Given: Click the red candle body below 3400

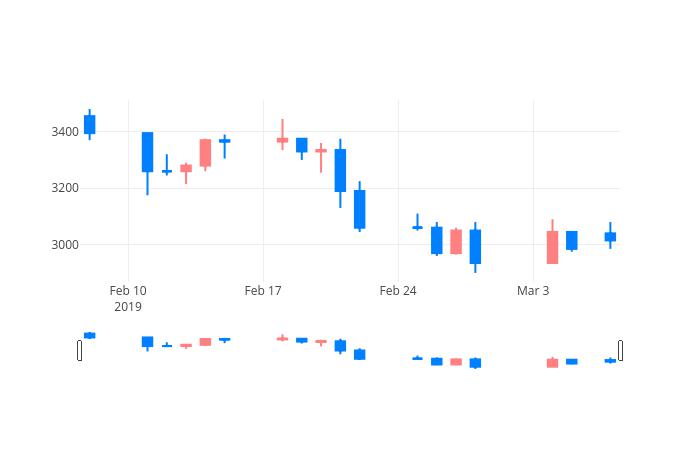Looking at the screenshot, I should click(205, 153).
